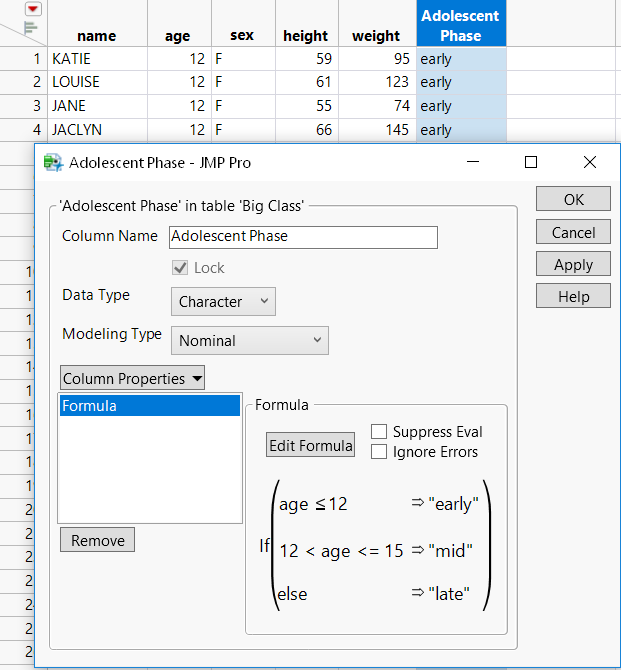This screenshot has height=670, width=621.
Task: Expand the Modeling Type combo box
Action: click(249, 341)
